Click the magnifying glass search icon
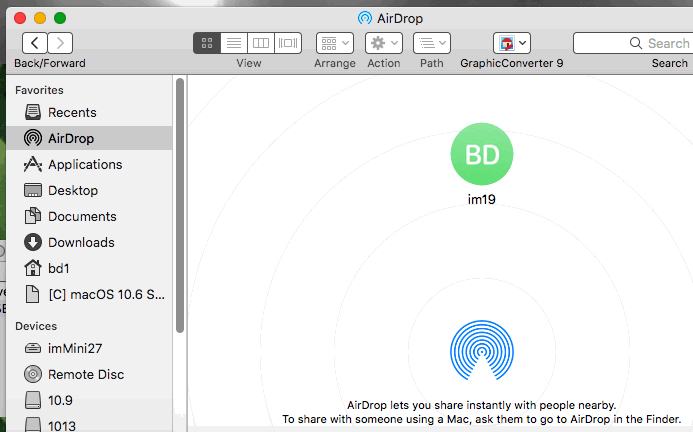Screen dimensions: 693x432 pyautogui.click(x=636, y=43)
